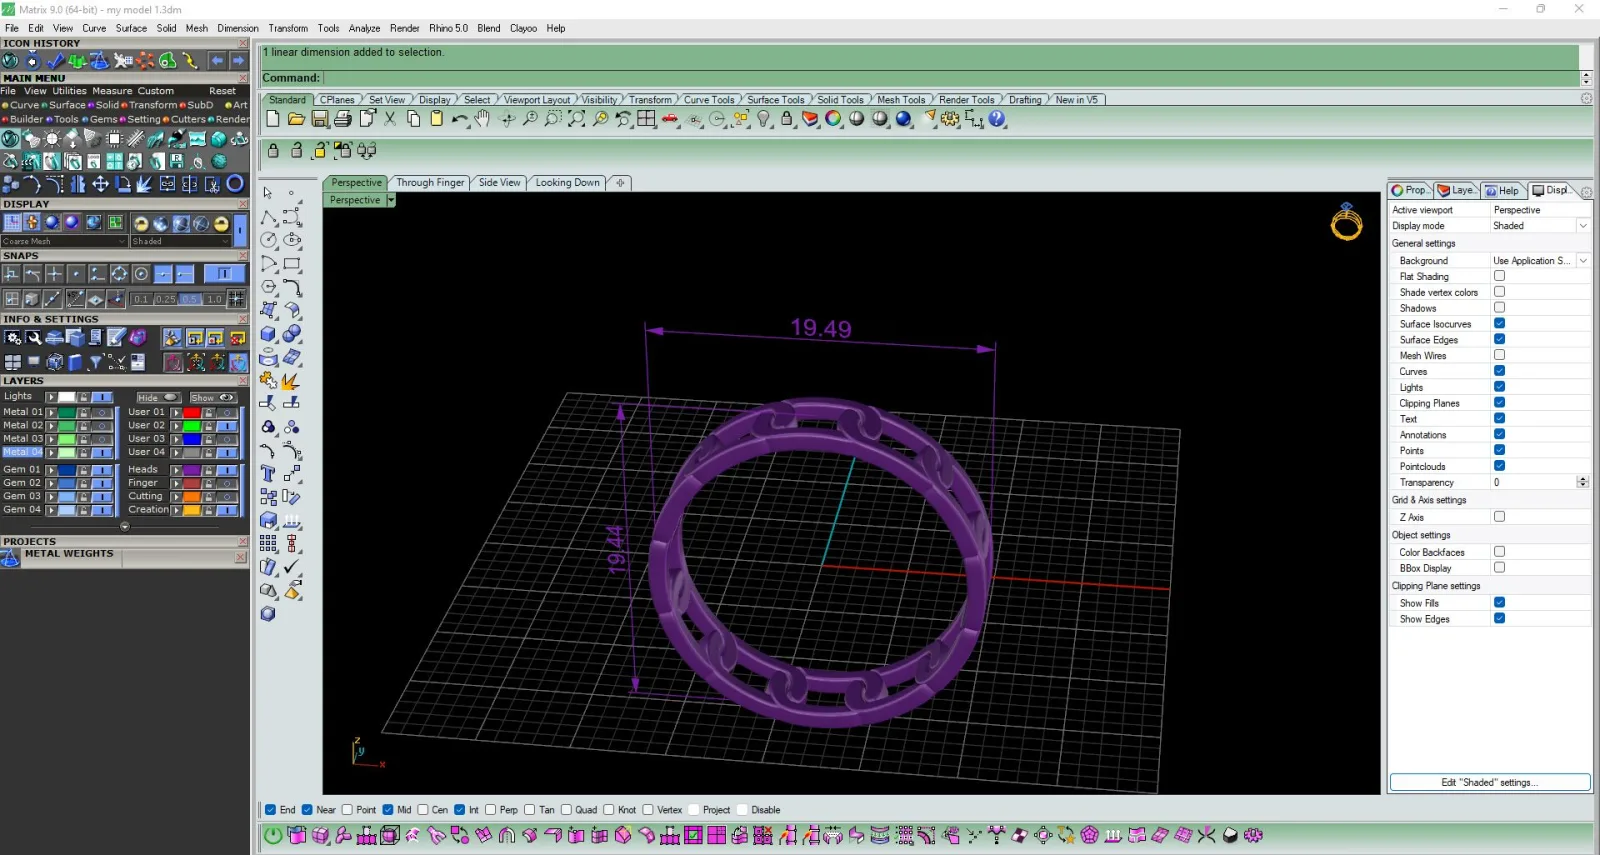Toggle the Quad osnap checkbox
Image resolution: width=1600 pixels, height=855 pixels.
(x=567, y=810)
